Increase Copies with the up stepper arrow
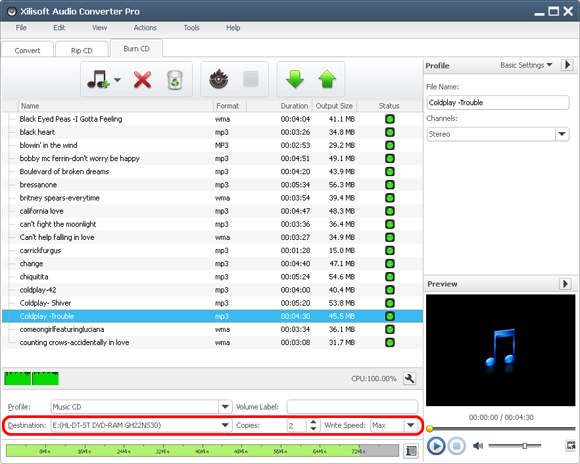Screen dimensions: 580x464 point(313,422)
